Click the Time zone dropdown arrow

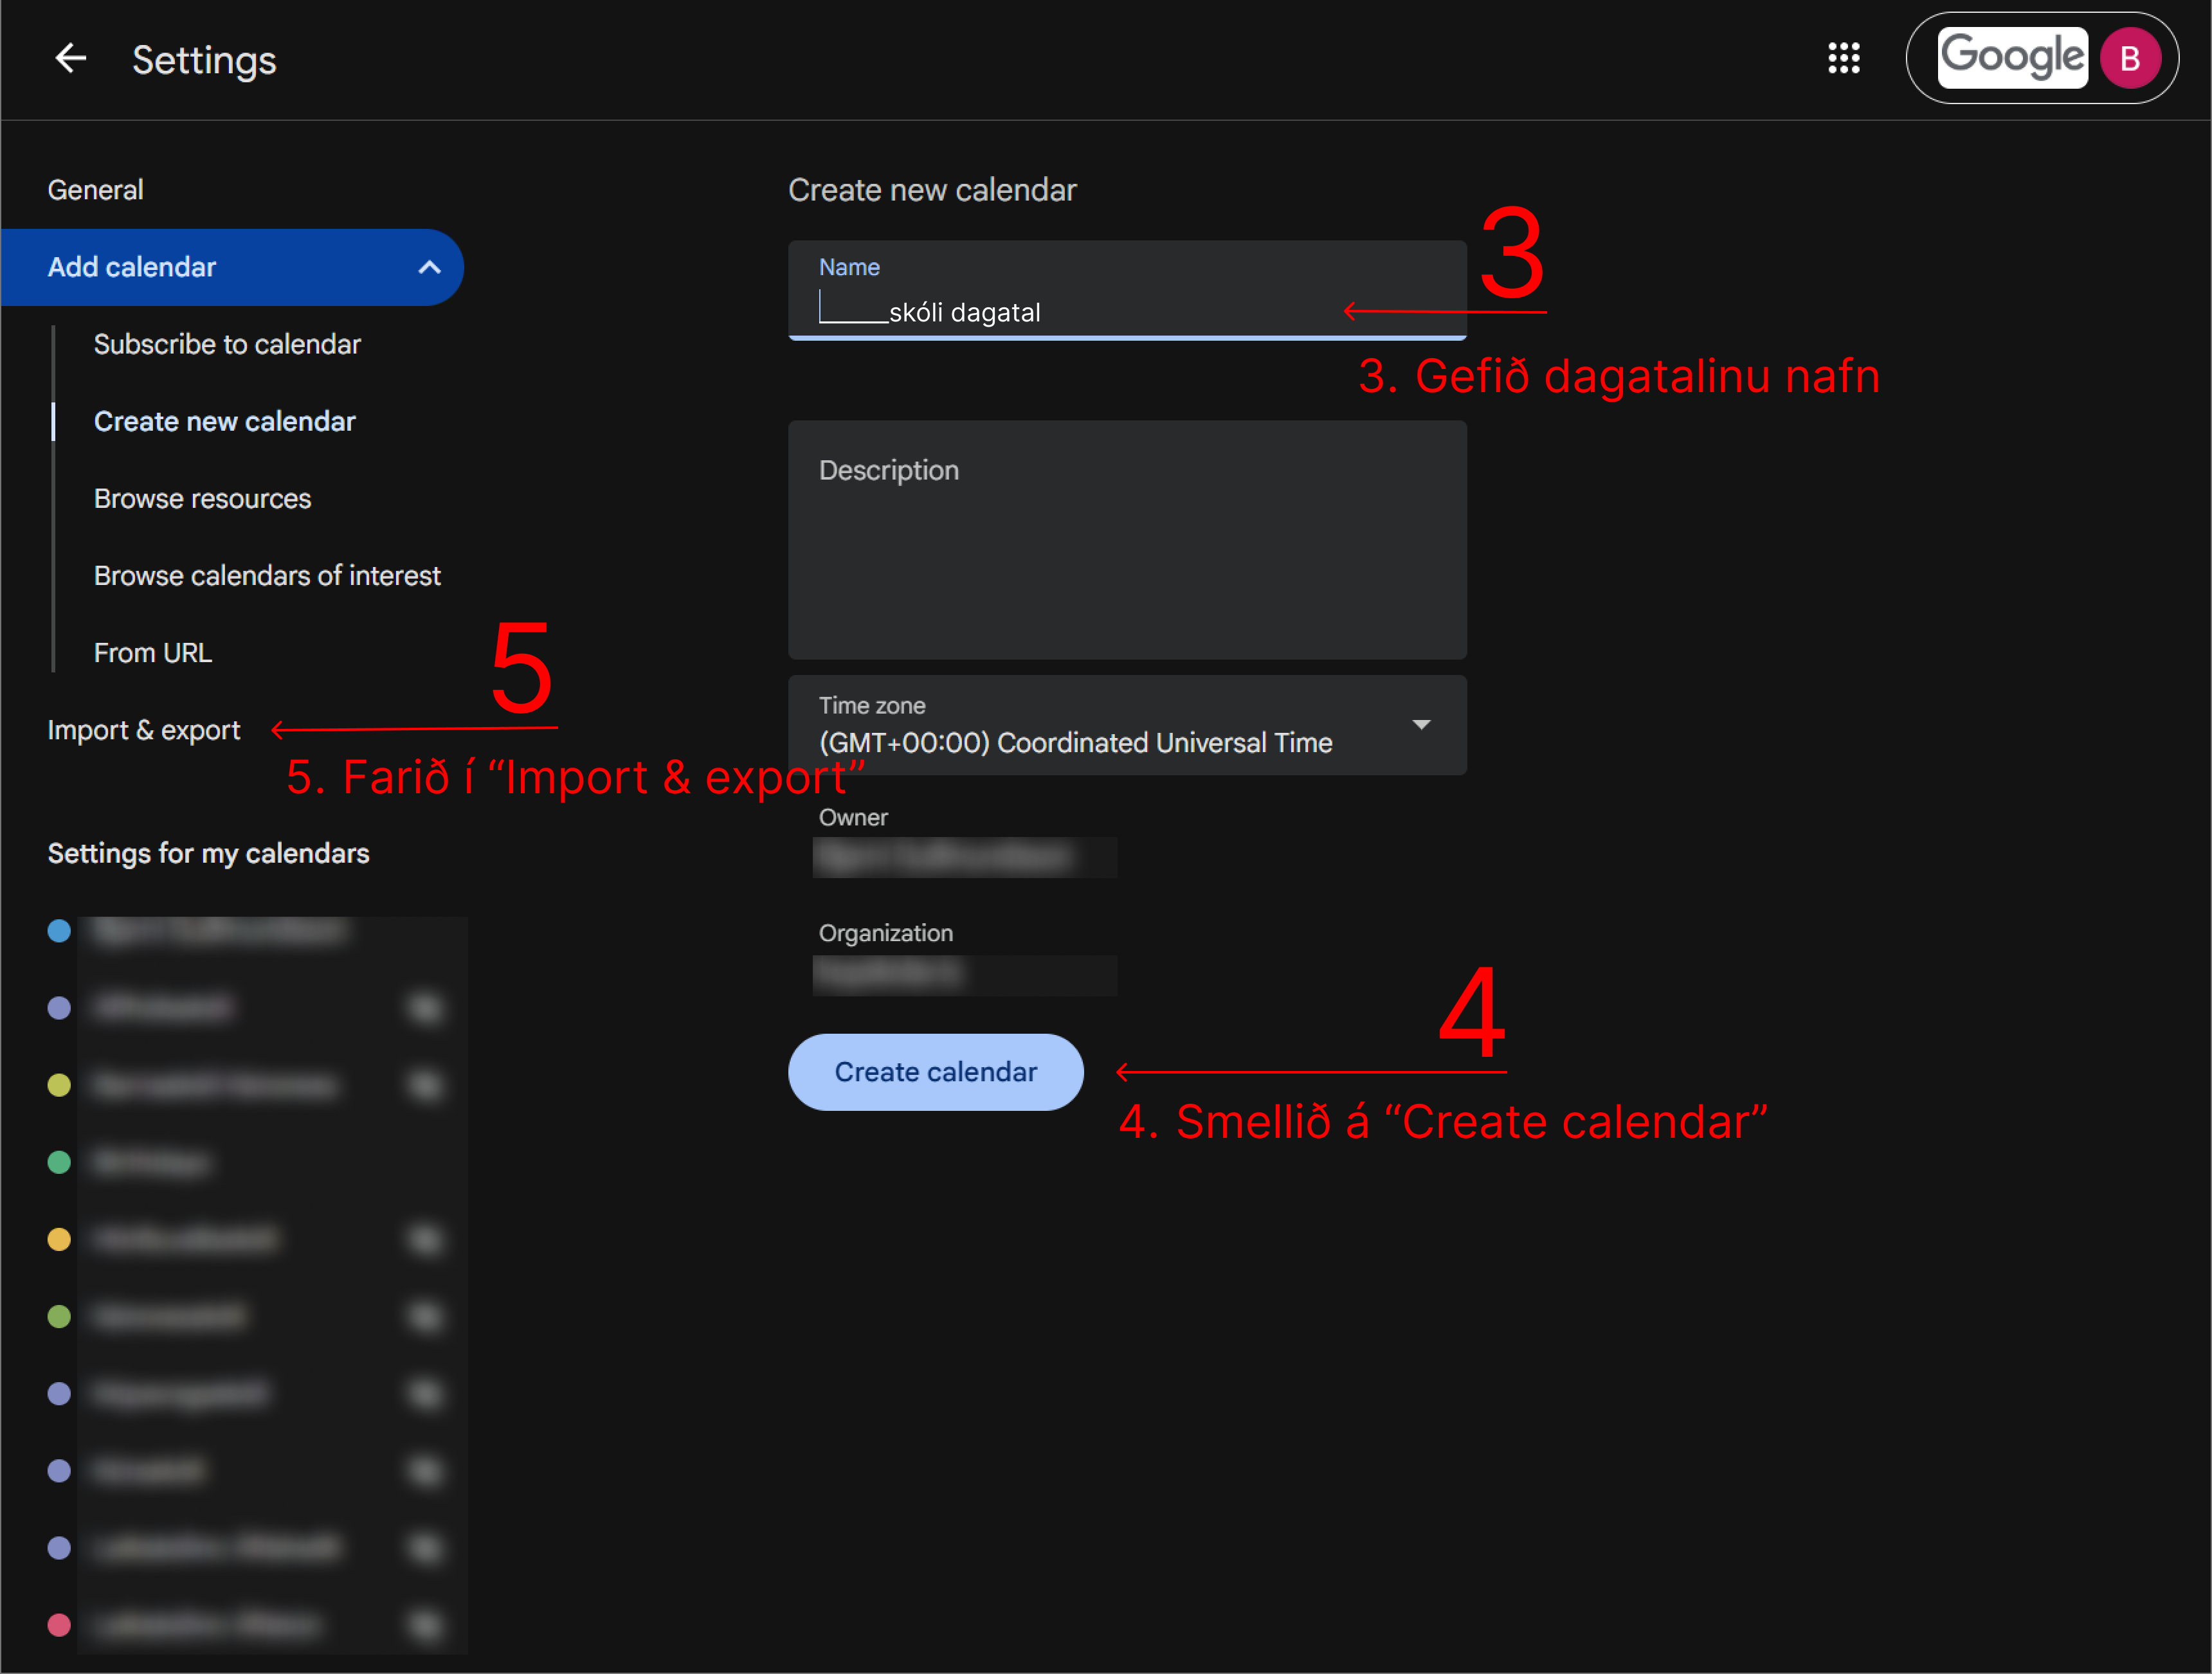point(1420,724)
